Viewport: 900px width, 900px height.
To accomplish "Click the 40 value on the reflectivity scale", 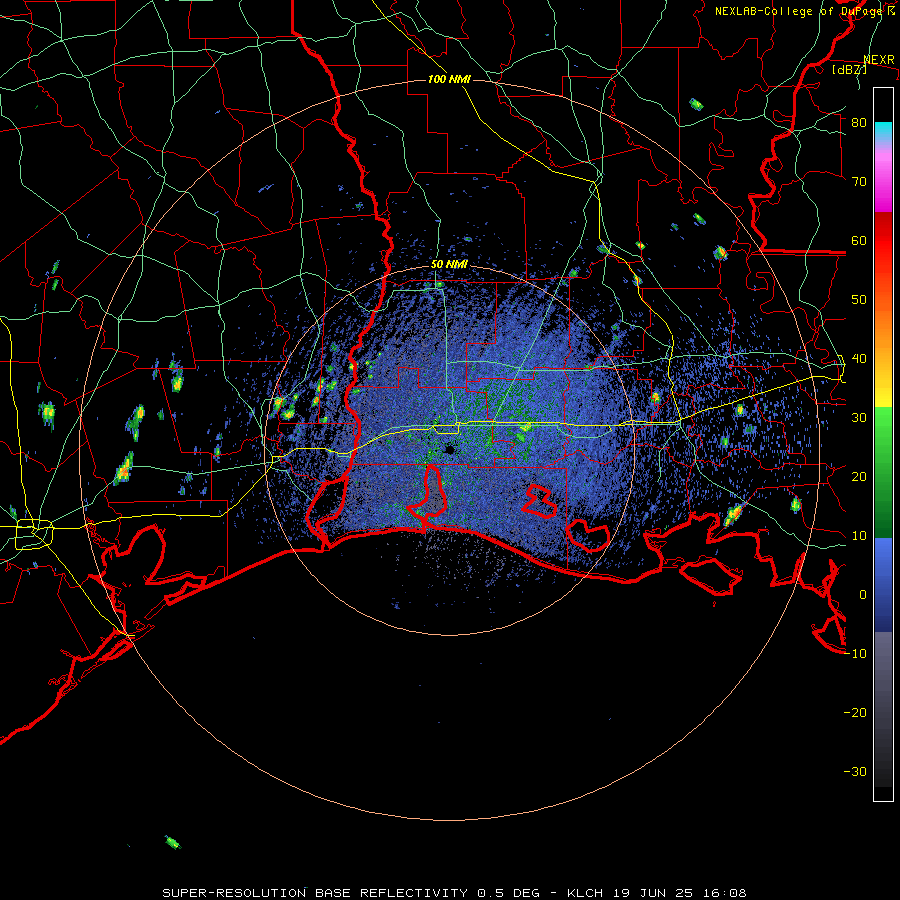I will click(x=859, y=359).
